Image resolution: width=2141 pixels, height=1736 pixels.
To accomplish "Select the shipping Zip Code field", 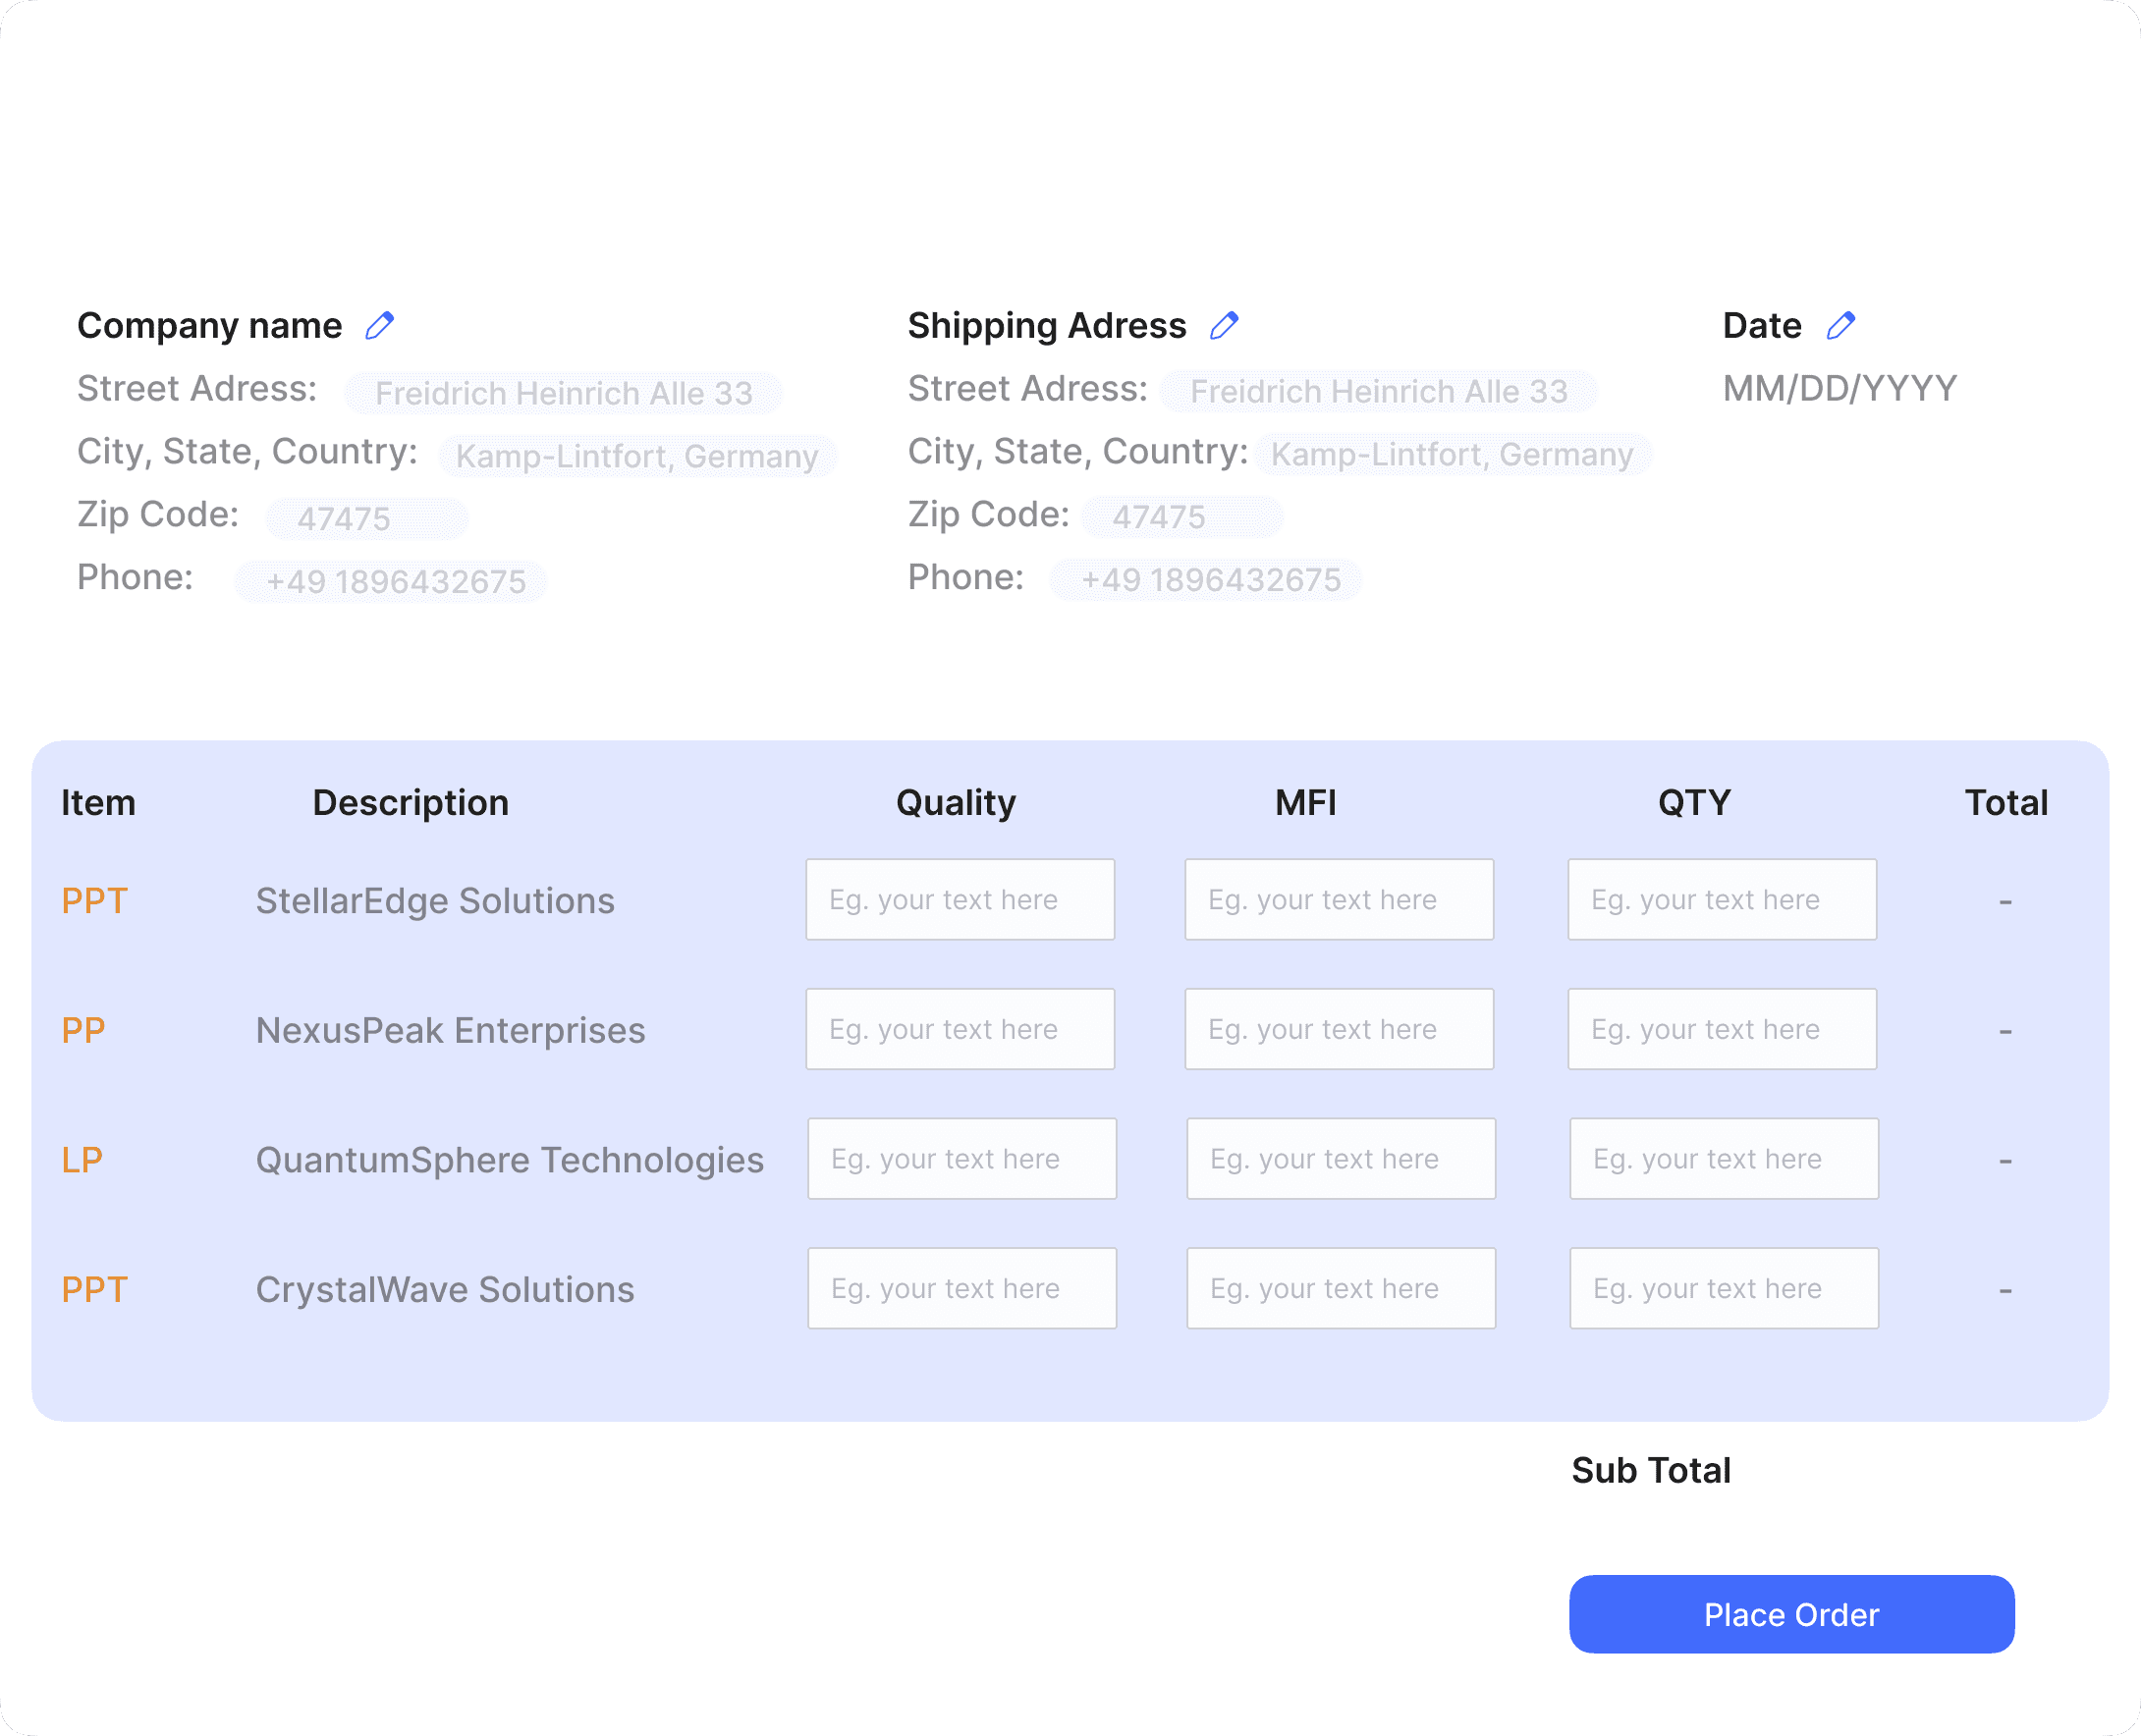I will click(1182, 517).
